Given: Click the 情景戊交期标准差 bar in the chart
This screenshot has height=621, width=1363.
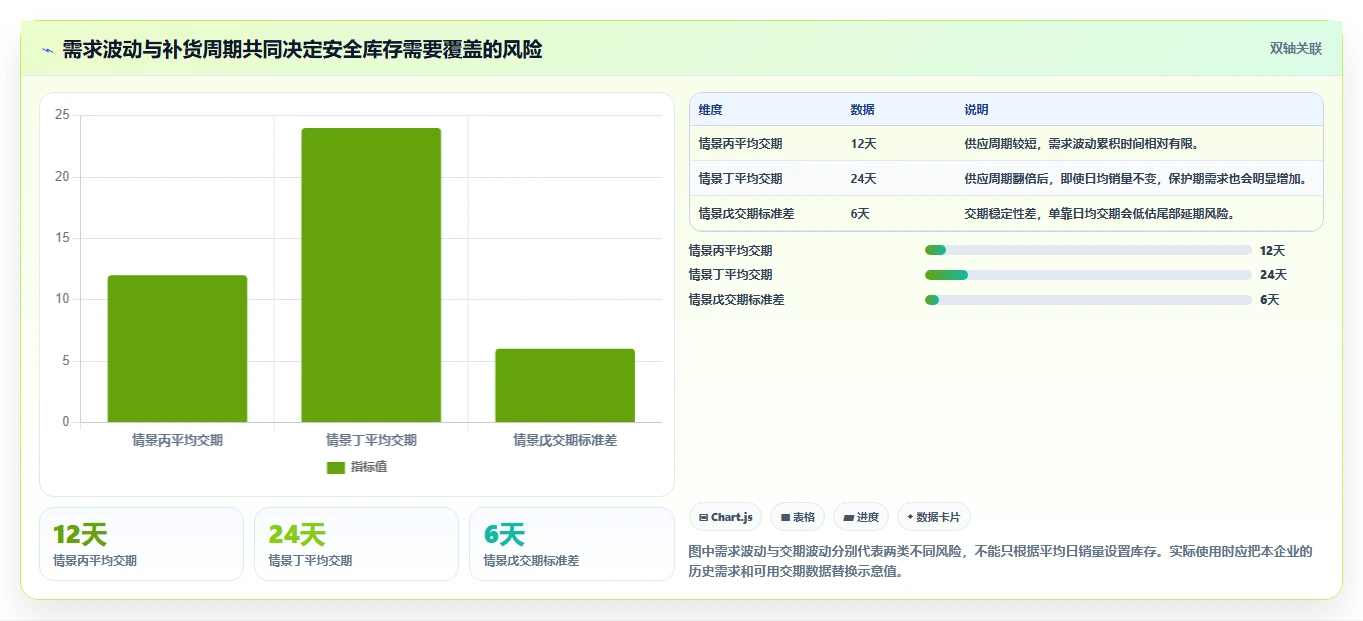Looking at the screenshot, I should tap(565, 385).
